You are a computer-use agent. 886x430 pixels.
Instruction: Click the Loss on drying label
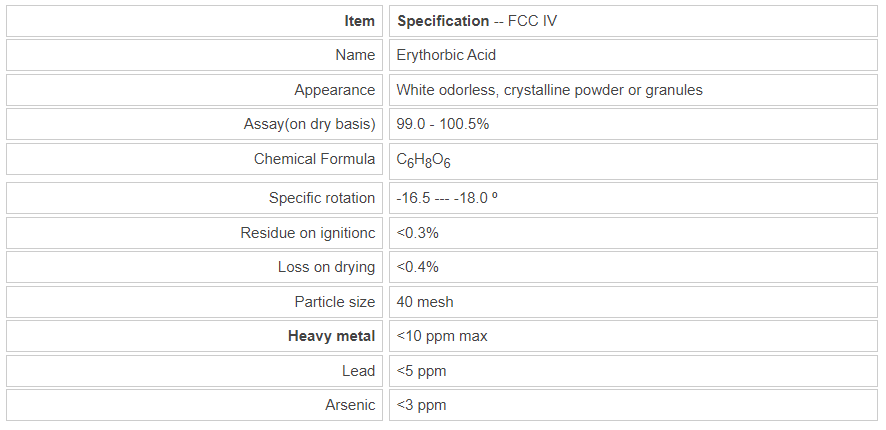326,267
